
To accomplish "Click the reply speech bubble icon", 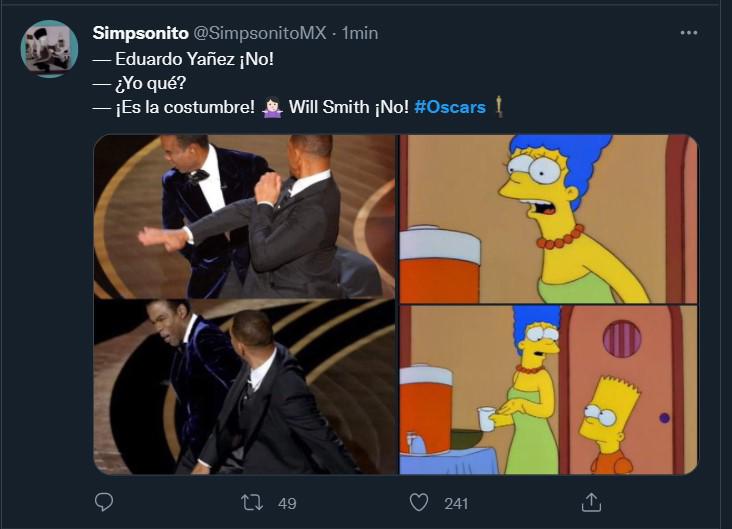I will [x=103, y=502].
